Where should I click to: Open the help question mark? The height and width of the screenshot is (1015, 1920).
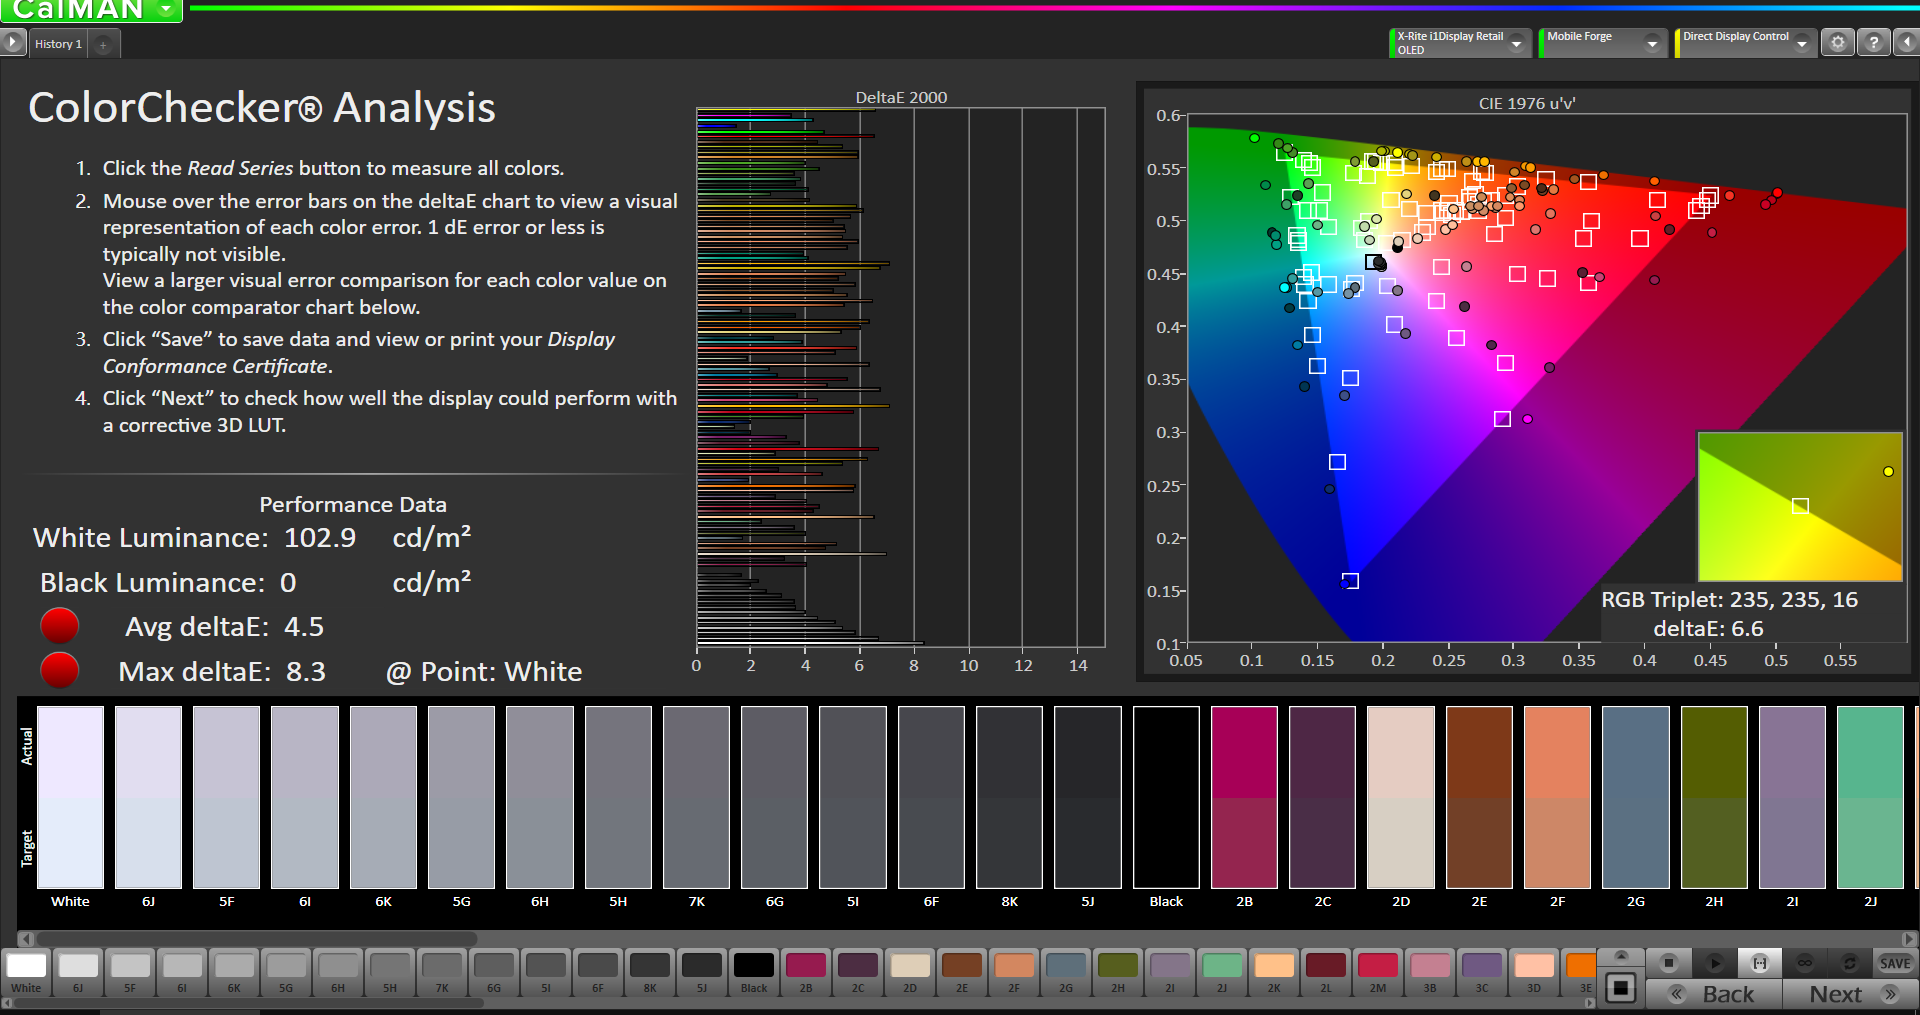click(x=1874, y=43)
